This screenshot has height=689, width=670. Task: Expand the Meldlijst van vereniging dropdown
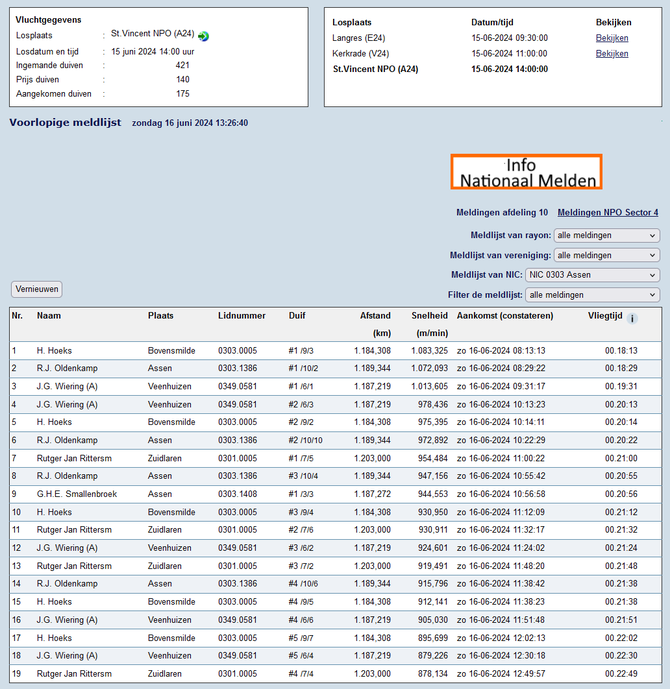(606, 255)
